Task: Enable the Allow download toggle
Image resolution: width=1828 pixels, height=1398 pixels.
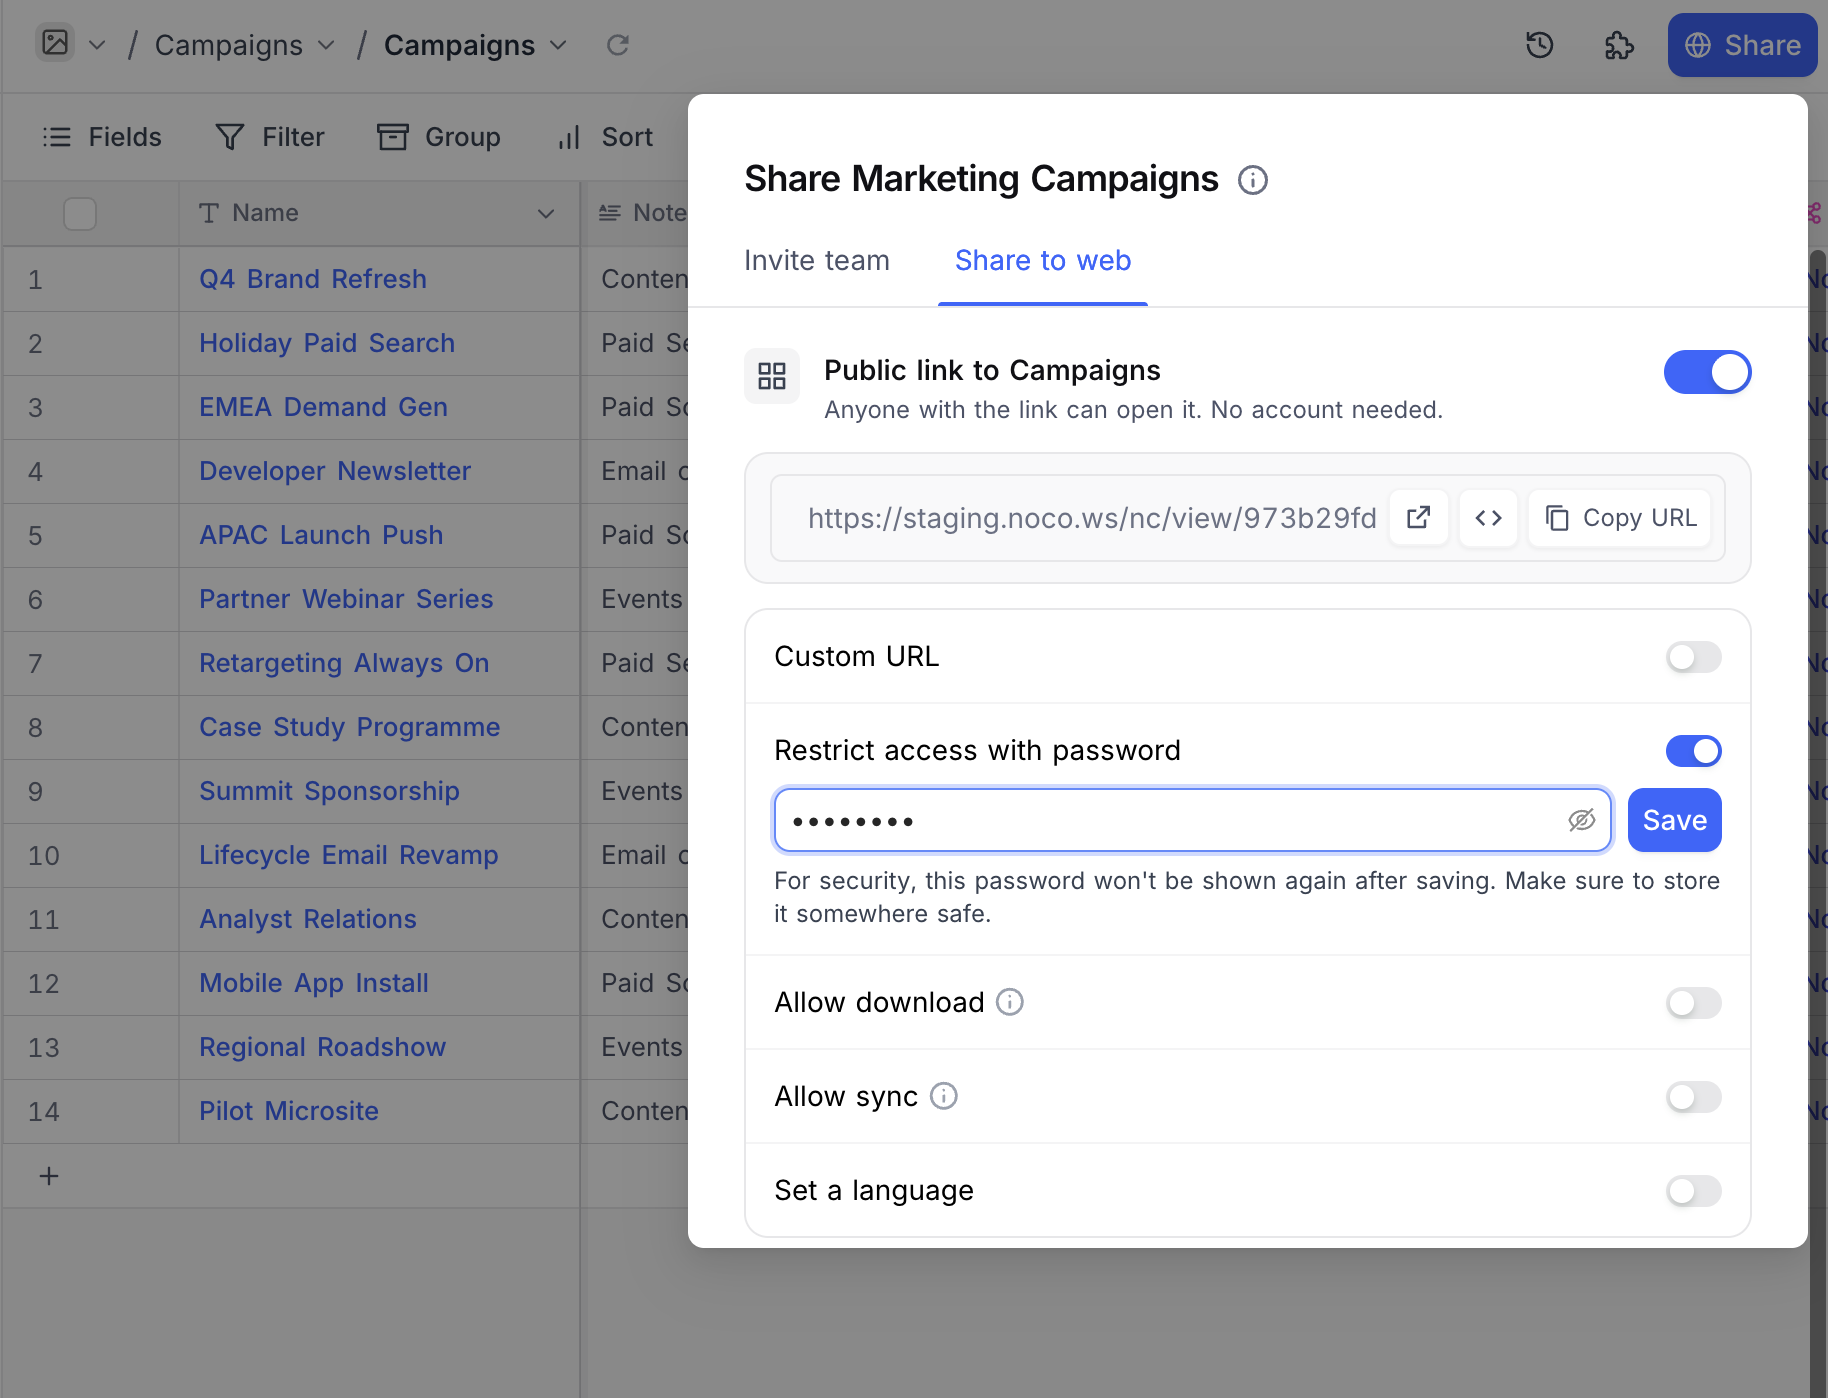Action: [1693, 1003]
